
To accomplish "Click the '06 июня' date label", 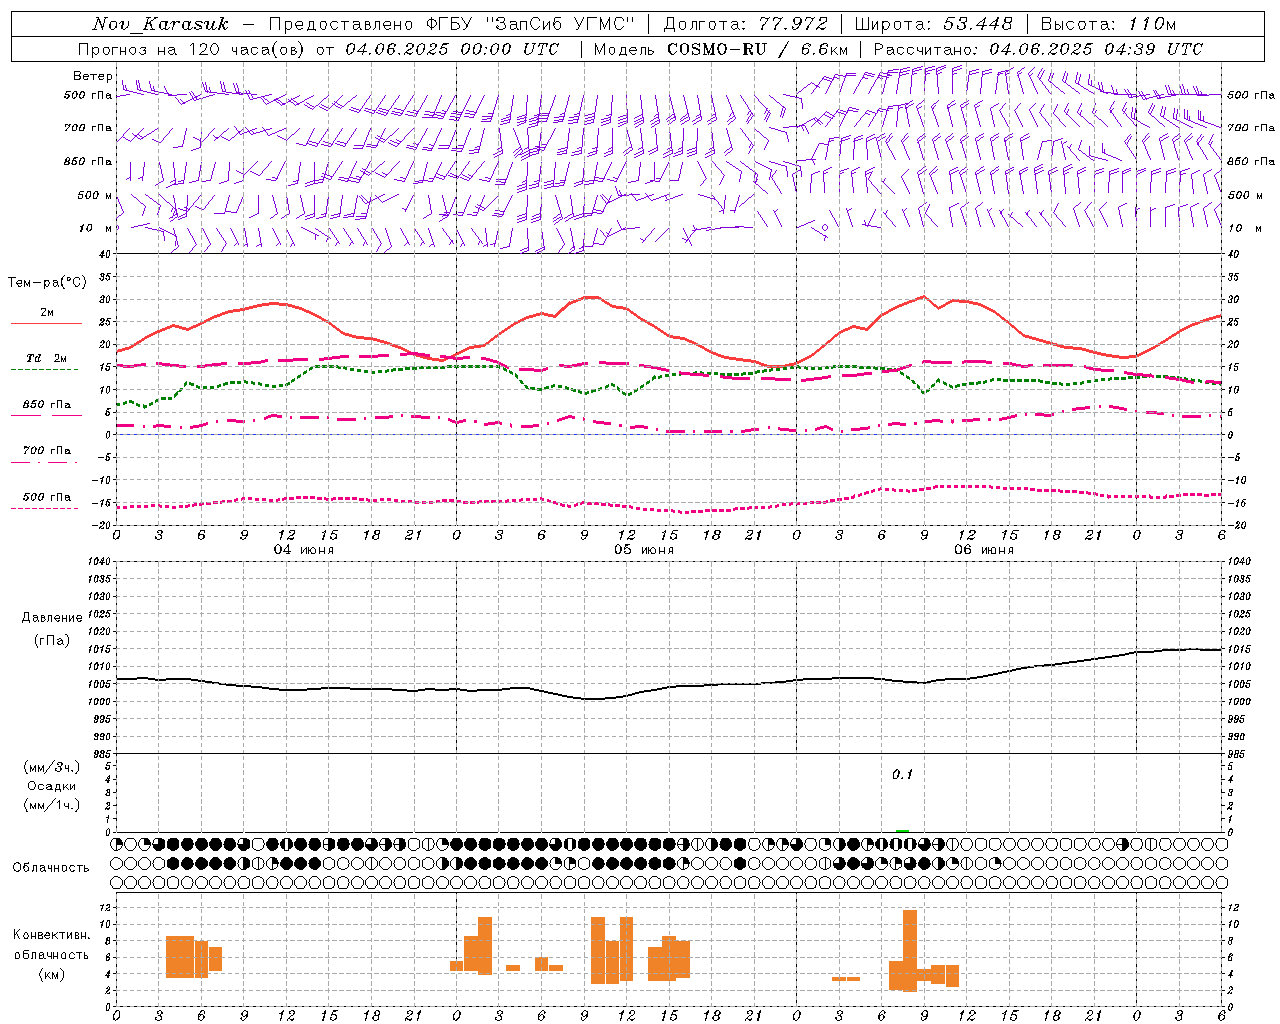I will 984,550.
